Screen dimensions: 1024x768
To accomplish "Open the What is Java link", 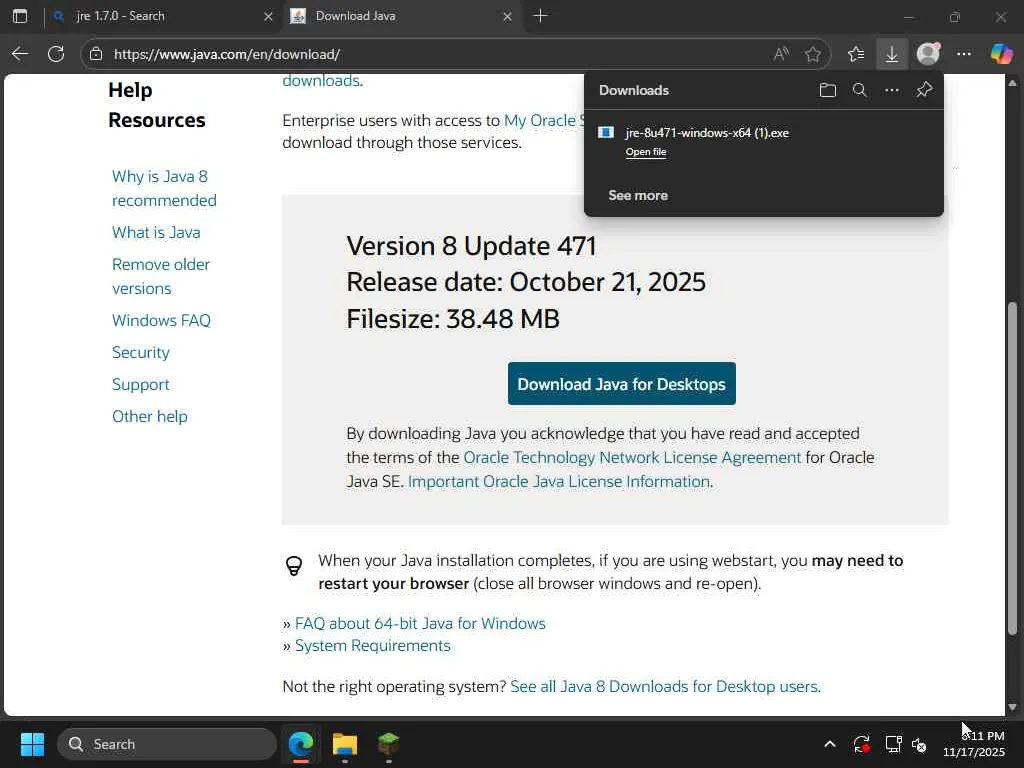I will tap(156, 232).
